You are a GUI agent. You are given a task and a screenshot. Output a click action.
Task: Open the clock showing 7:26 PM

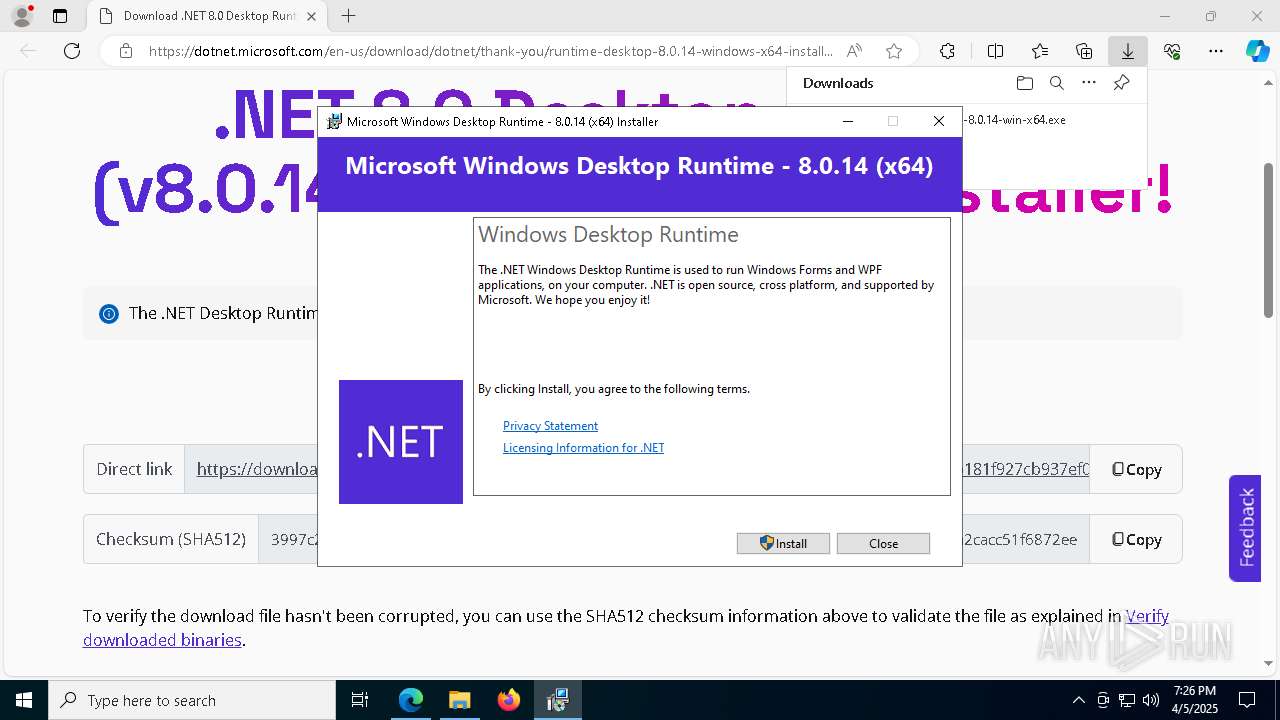[x=1195, y=700]
